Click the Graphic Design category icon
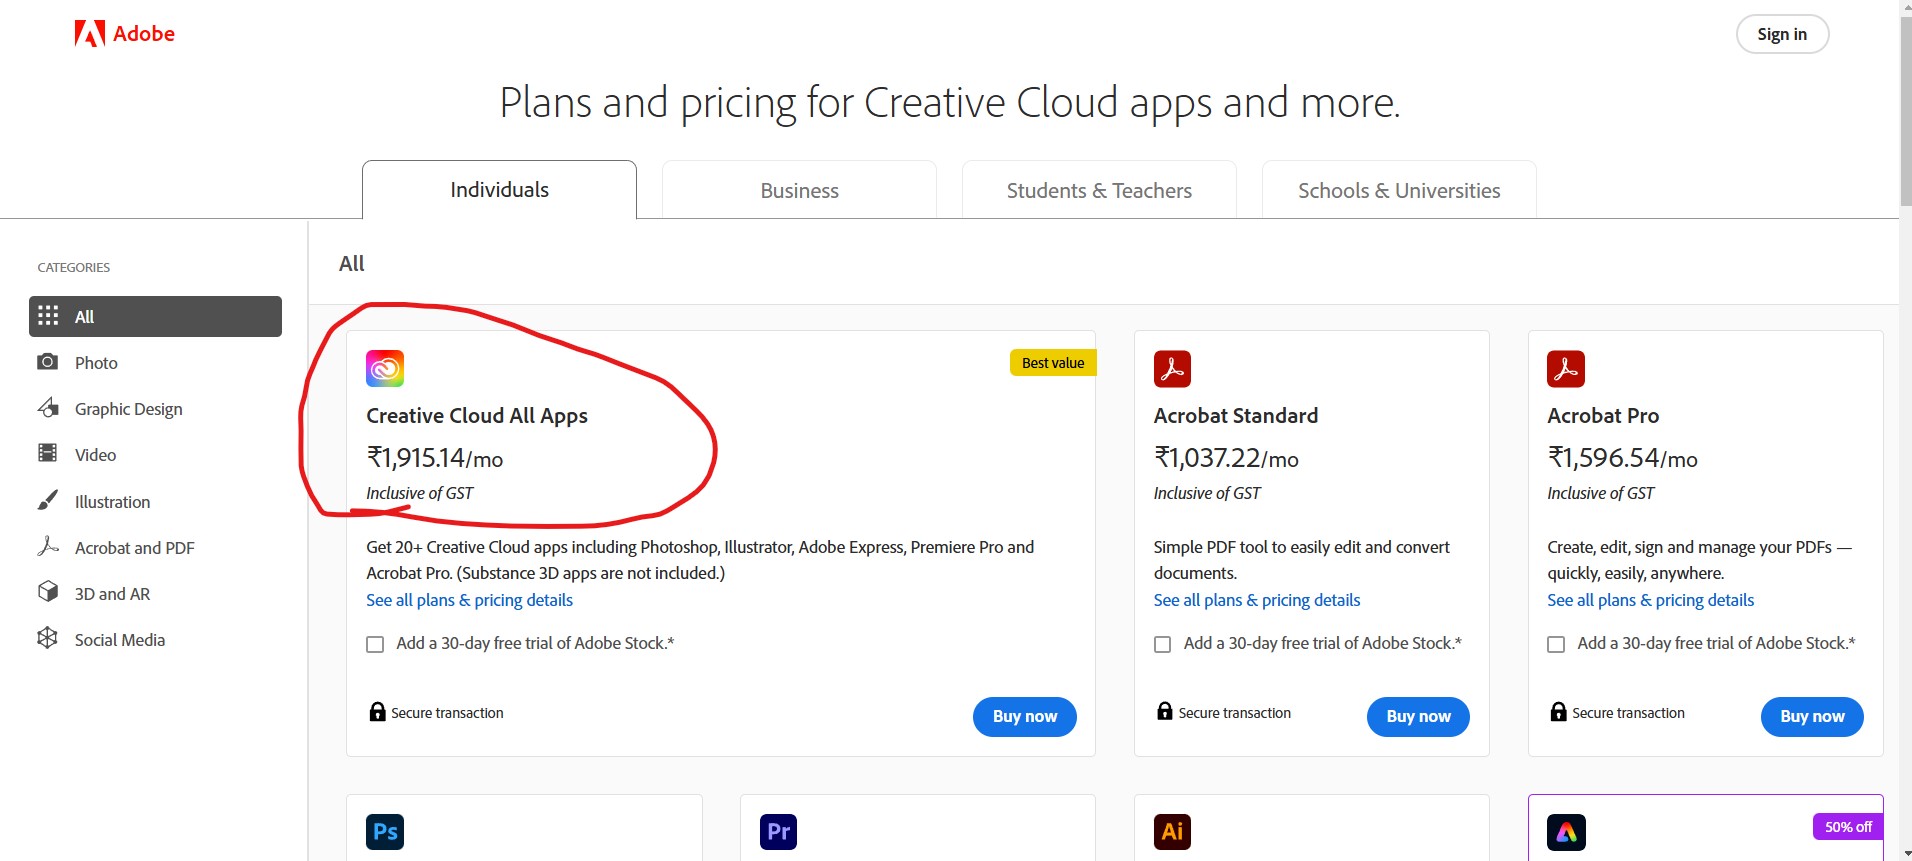The height and width of the screenshot is (861, 1912). [x=48, y=407]
